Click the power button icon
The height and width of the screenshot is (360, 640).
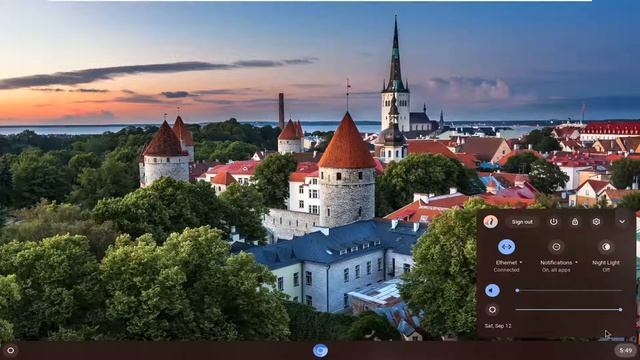click(x=553, y=222)
